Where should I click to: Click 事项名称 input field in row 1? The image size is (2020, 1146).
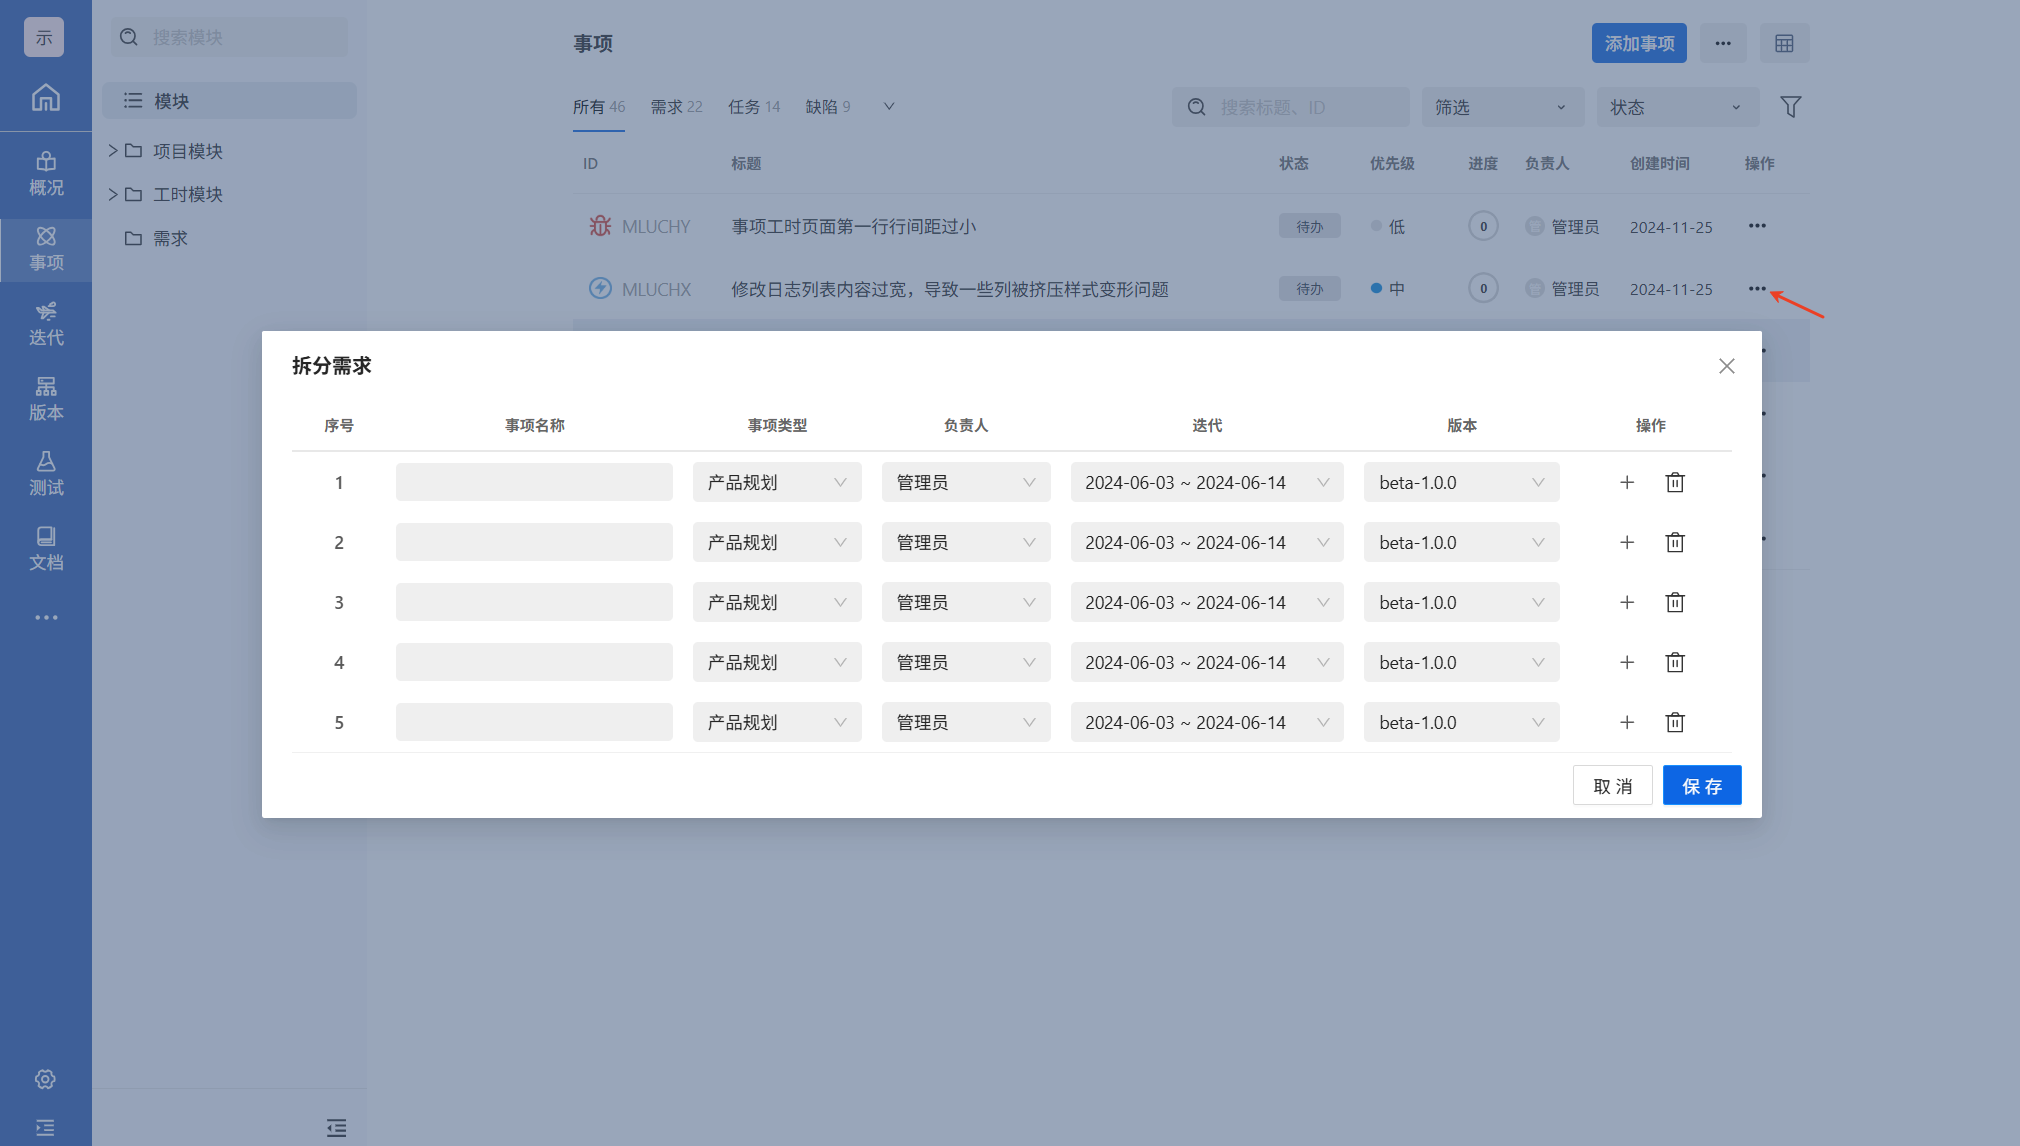[534, 482]
